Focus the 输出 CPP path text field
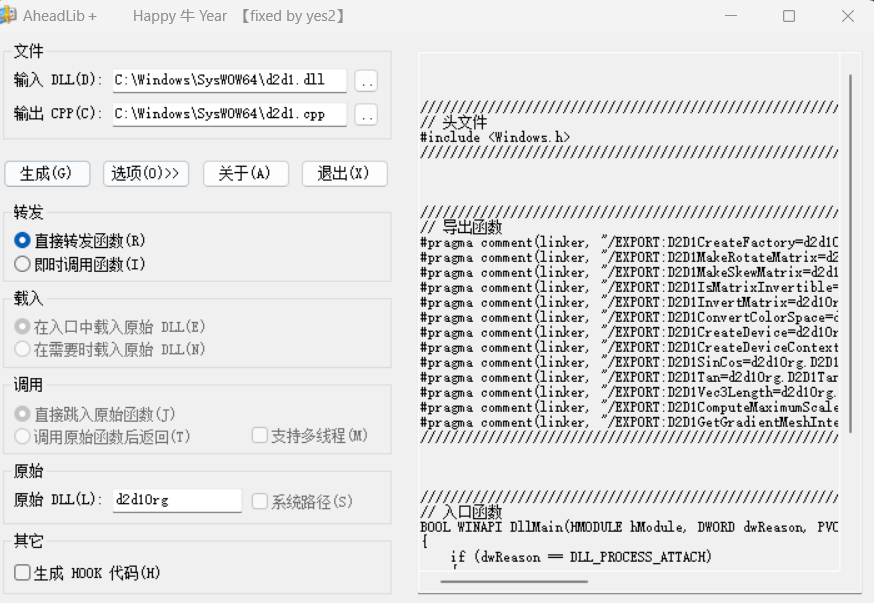 (228, 115)
